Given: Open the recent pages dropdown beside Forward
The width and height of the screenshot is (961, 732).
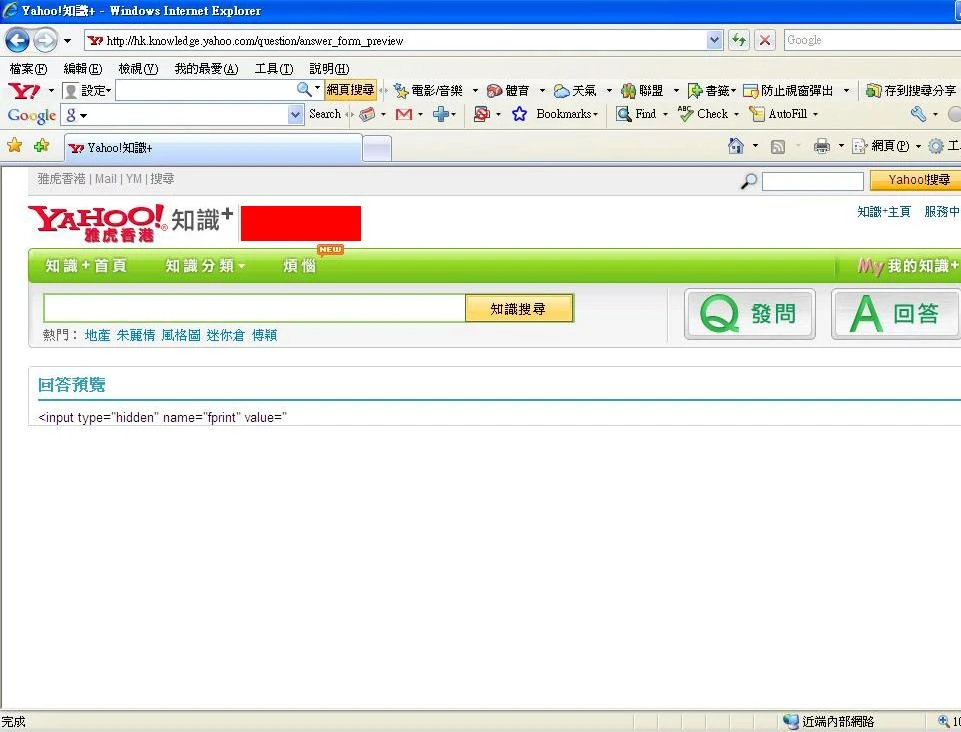Looking at the screenshot, I should tap(67, 41).
